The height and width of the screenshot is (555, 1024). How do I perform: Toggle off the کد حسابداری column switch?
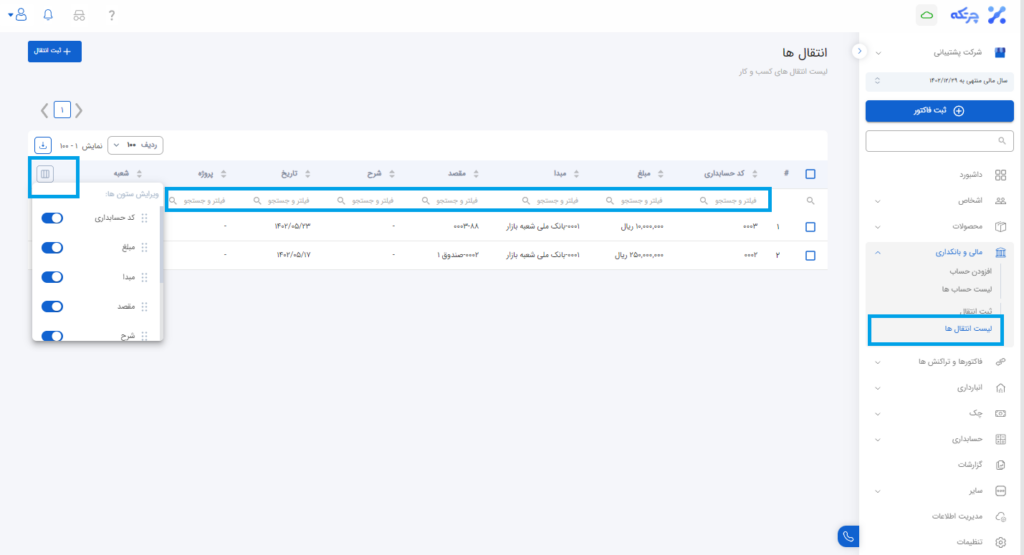click(x=53, y=218)
